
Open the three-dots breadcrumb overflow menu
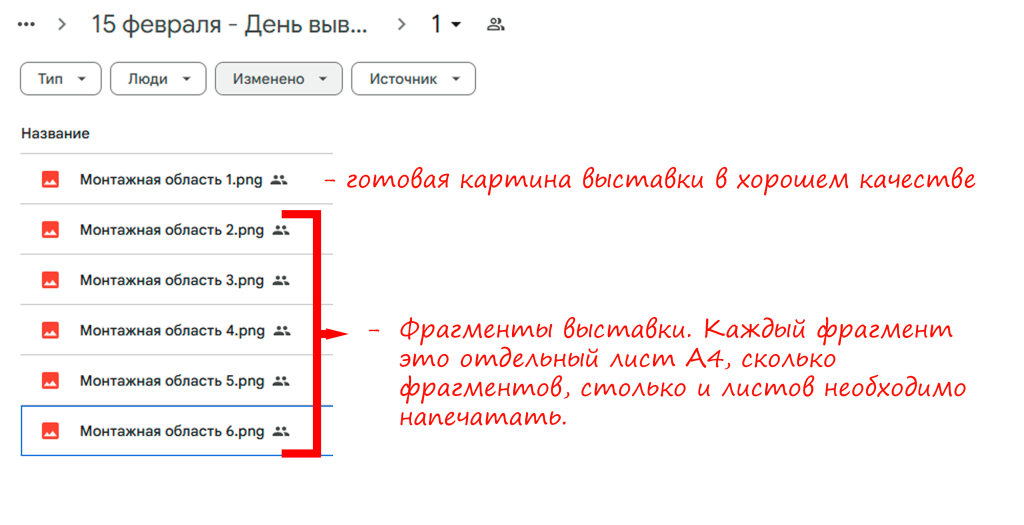(27, 24)
